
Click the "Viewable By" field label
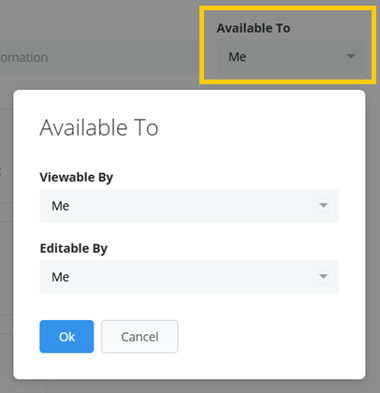pyautogui.click(x=76, y=177)
